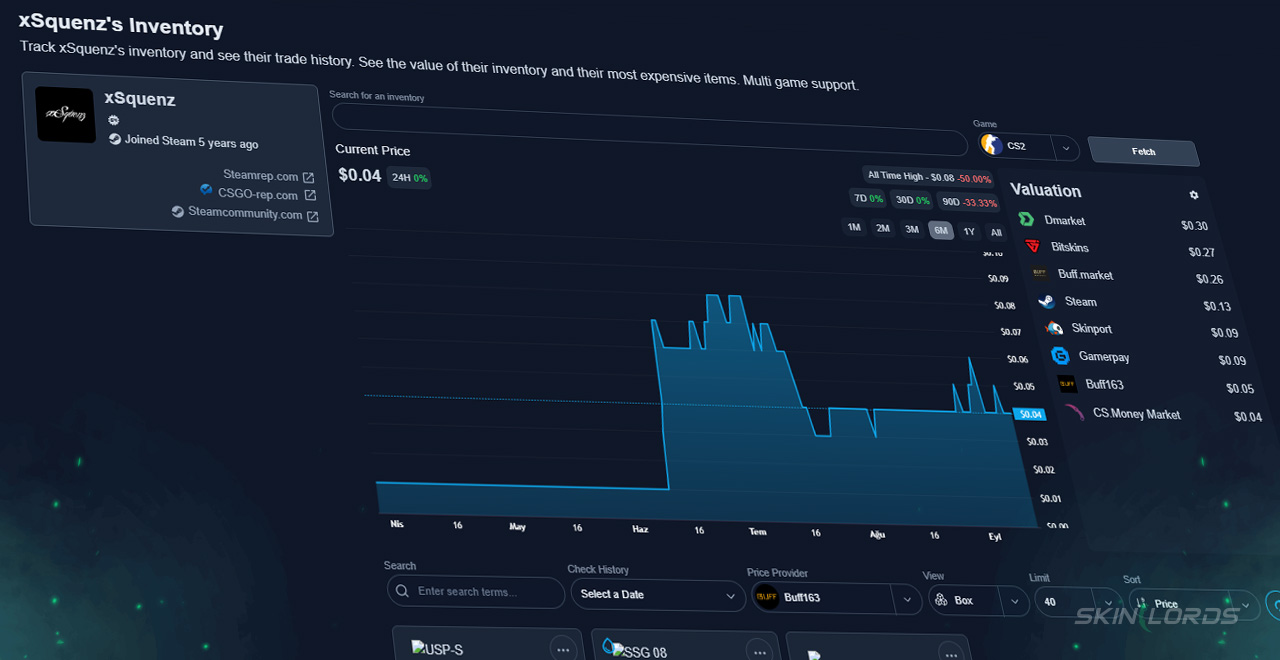Click the 30D 0% change badge
This screenshot has width=1280, height=660.
(912, 200)
